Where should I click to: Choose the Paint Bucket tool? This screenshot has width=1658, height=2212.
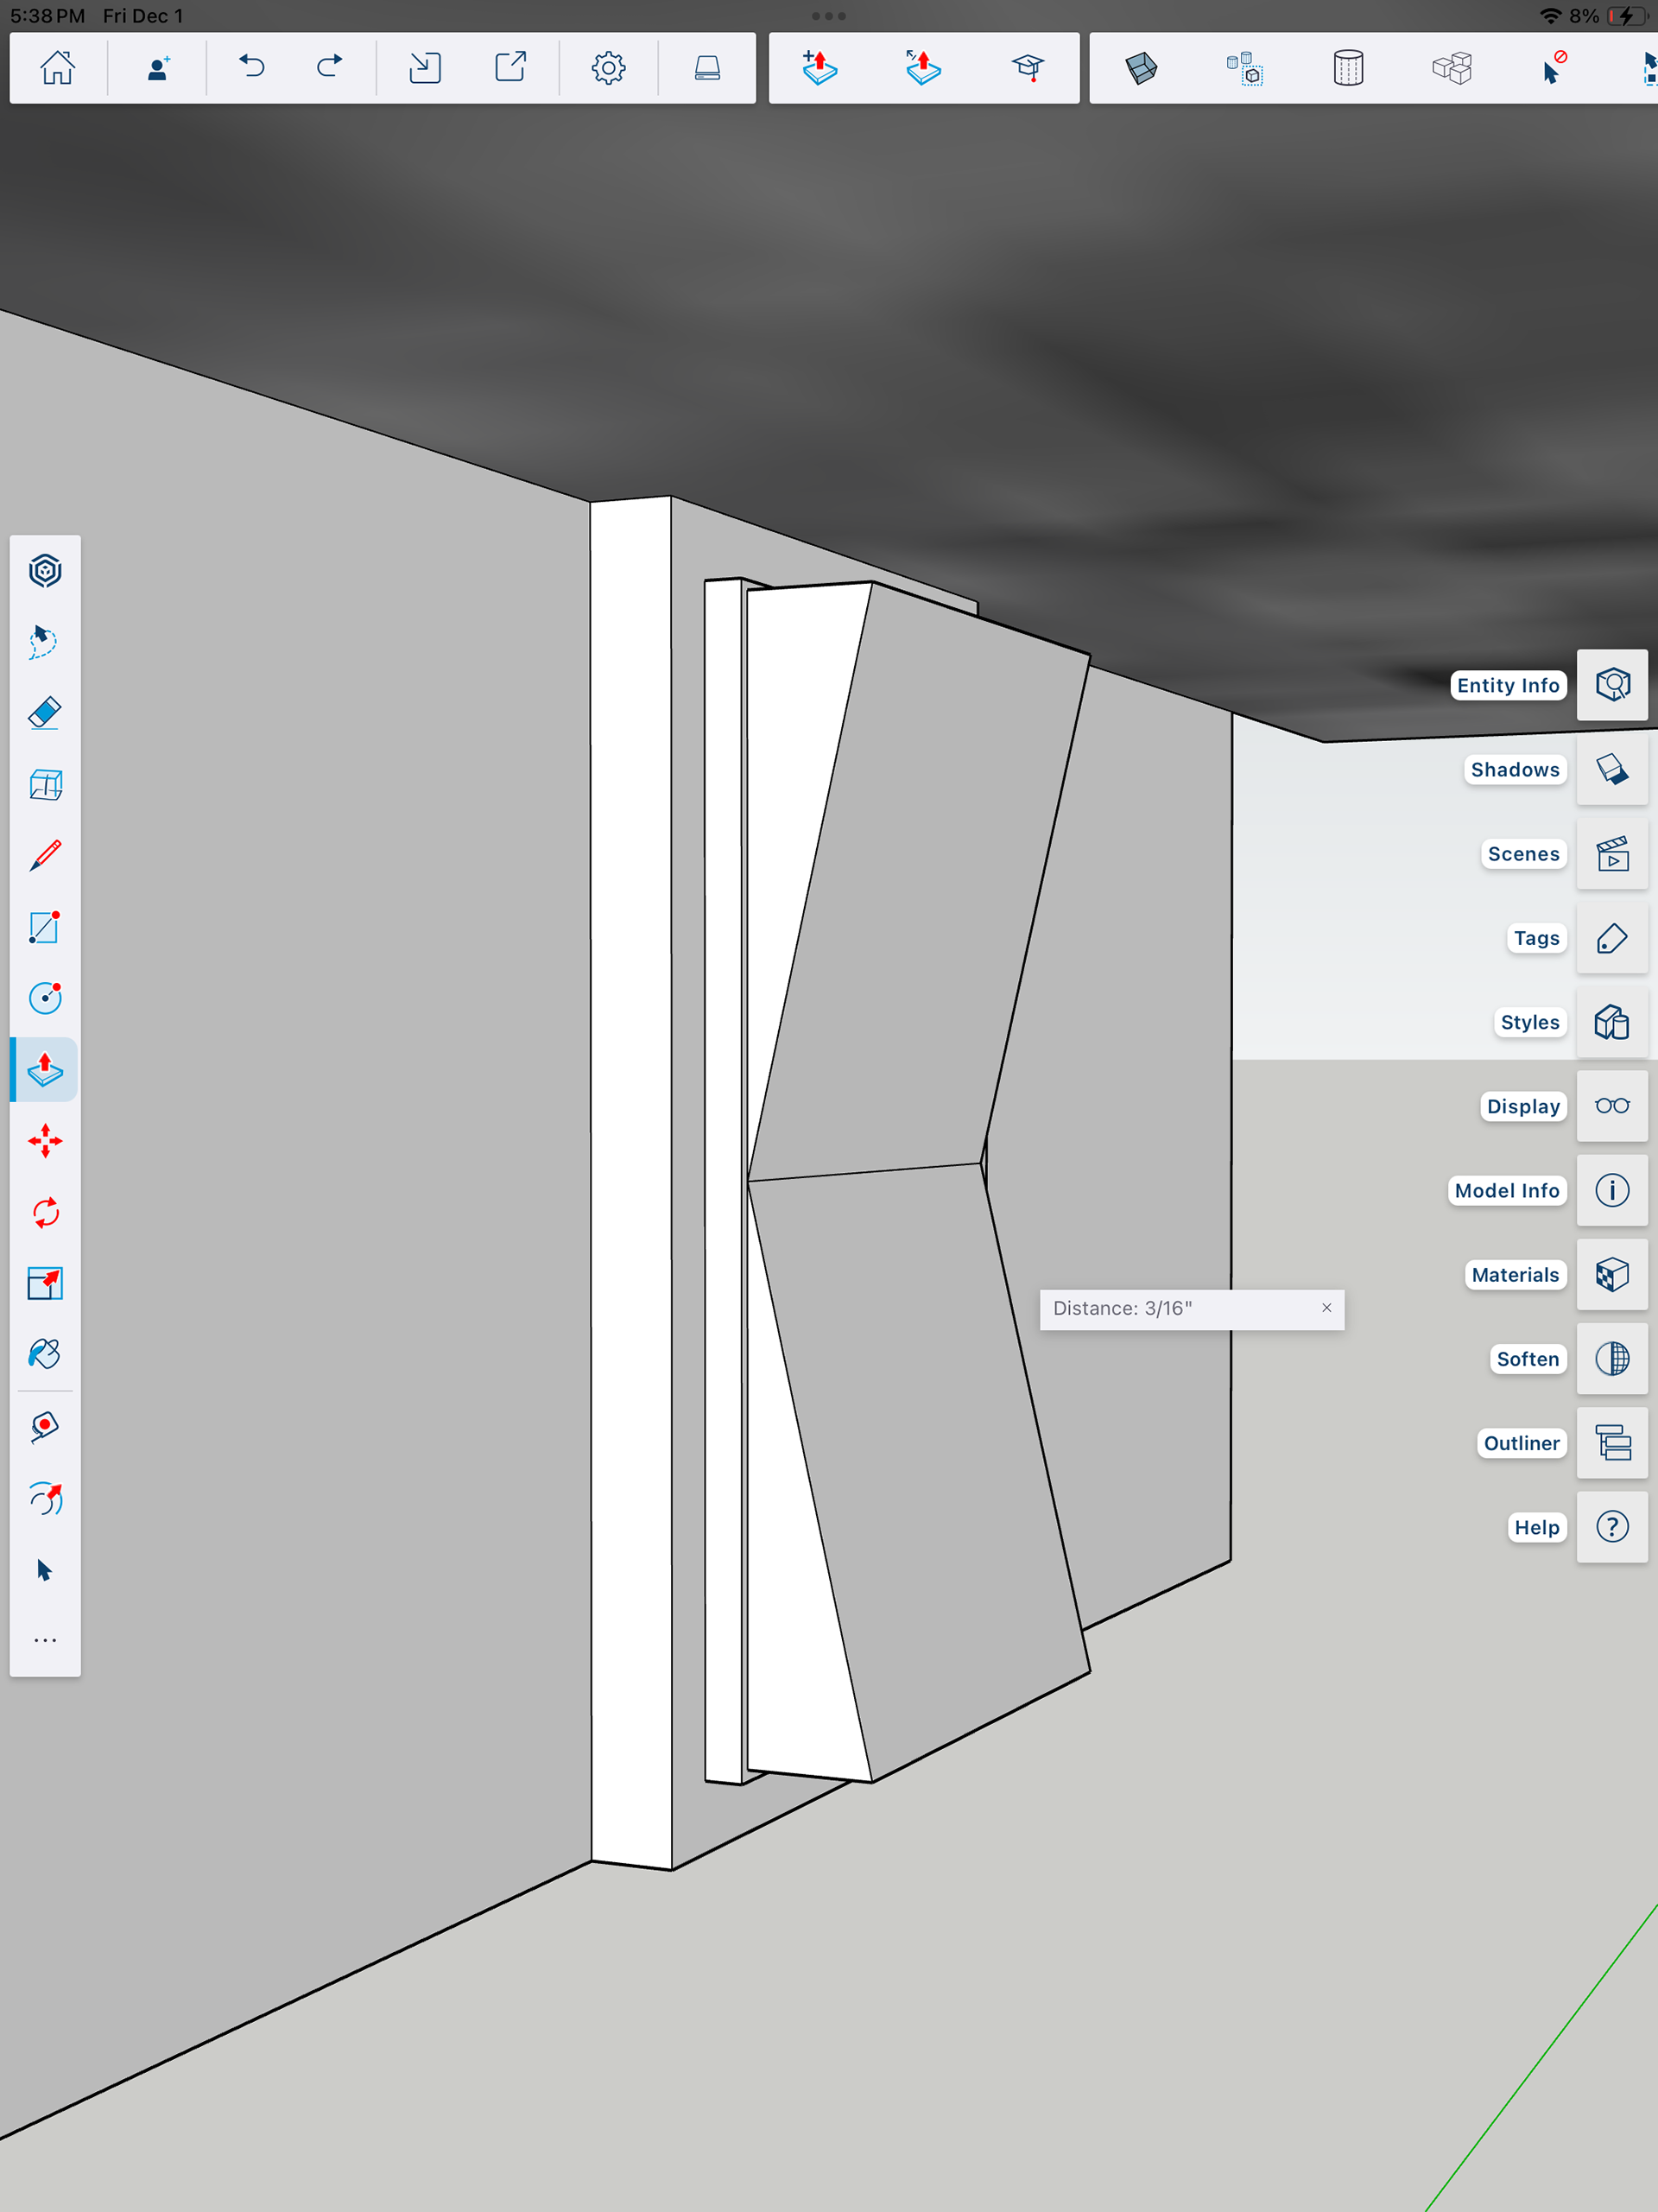tap(45, 1355)
